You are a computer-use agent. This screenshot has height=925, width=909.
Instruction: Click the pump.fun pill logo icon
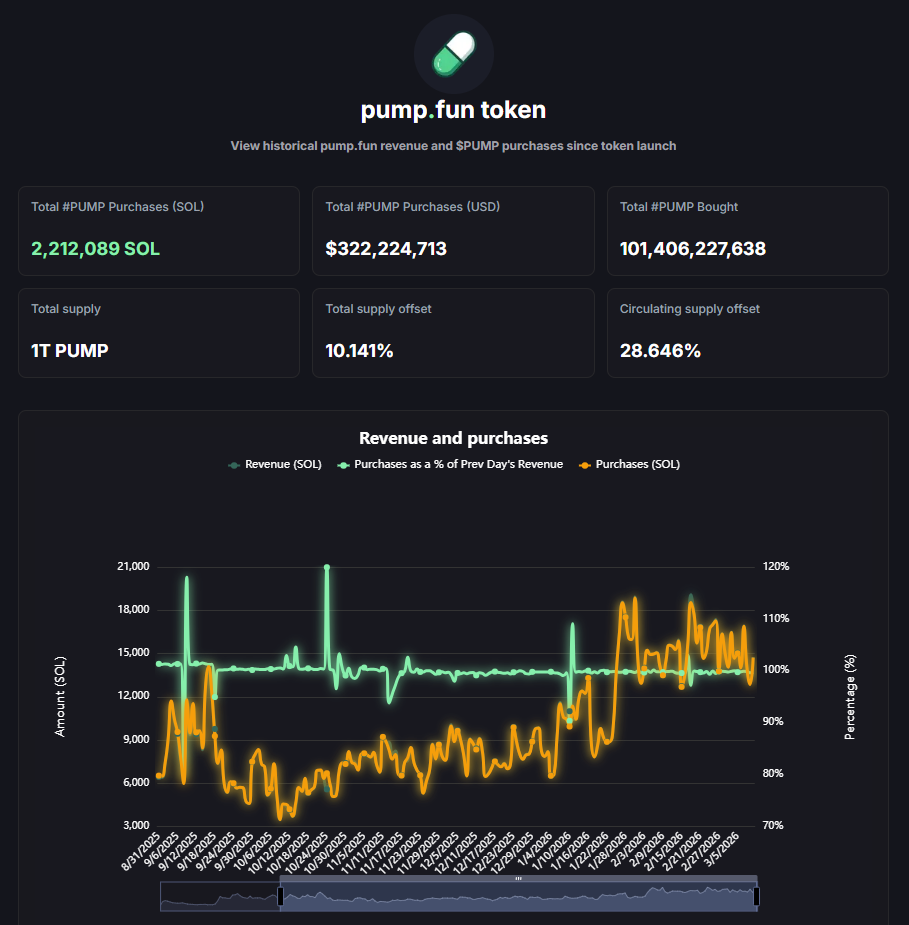453,54
